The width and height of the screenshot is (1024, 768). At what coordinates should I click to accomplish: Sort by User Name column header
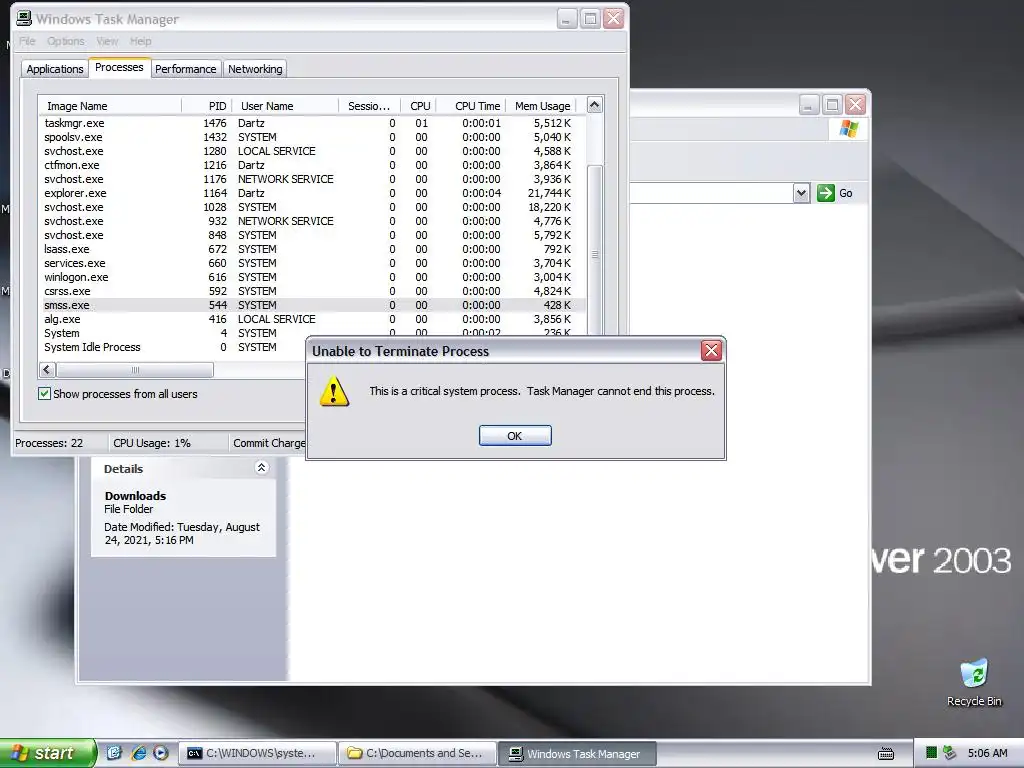[x=285, y=106]
